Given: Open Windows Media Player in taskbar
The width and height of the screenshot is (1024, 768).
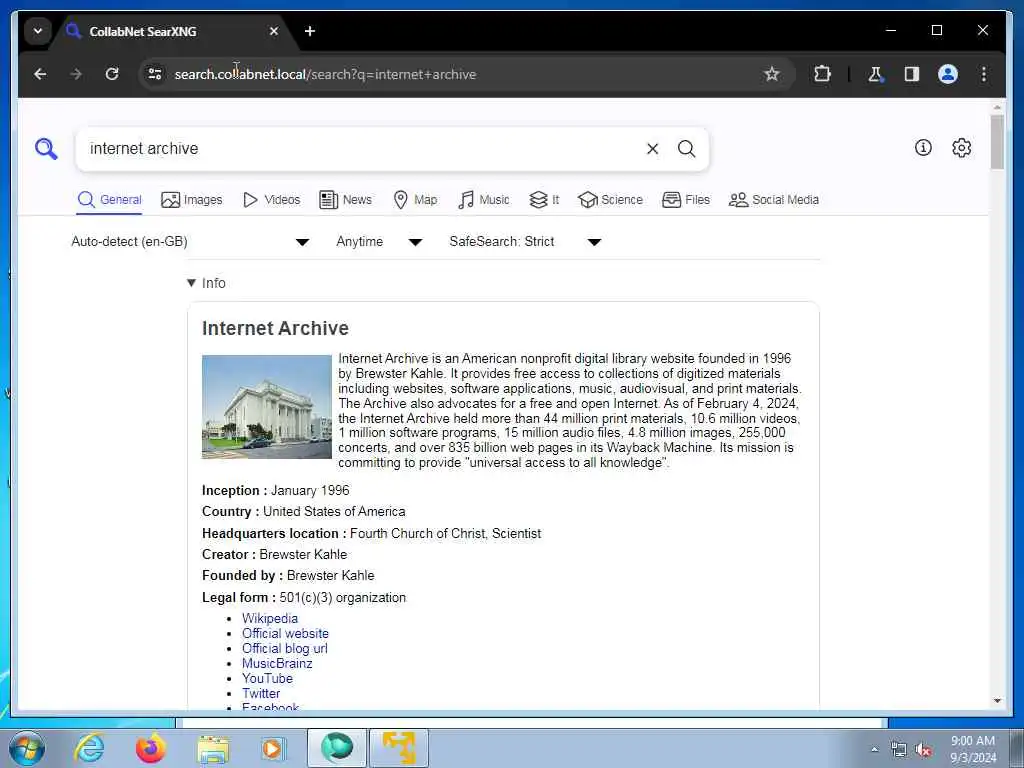Looking at the screenshot, I should pyautogui.click(x=272, y=748).
